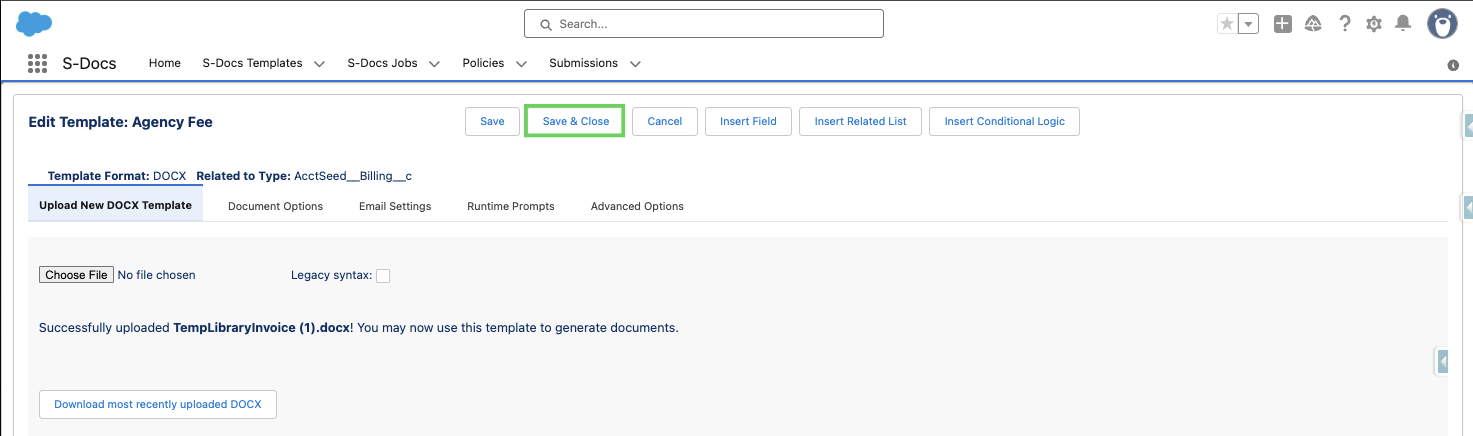The height and width of the screenshot is (436, 1473).
Task: Open the global actions plus icon
Action: [x=1283, y=24]
